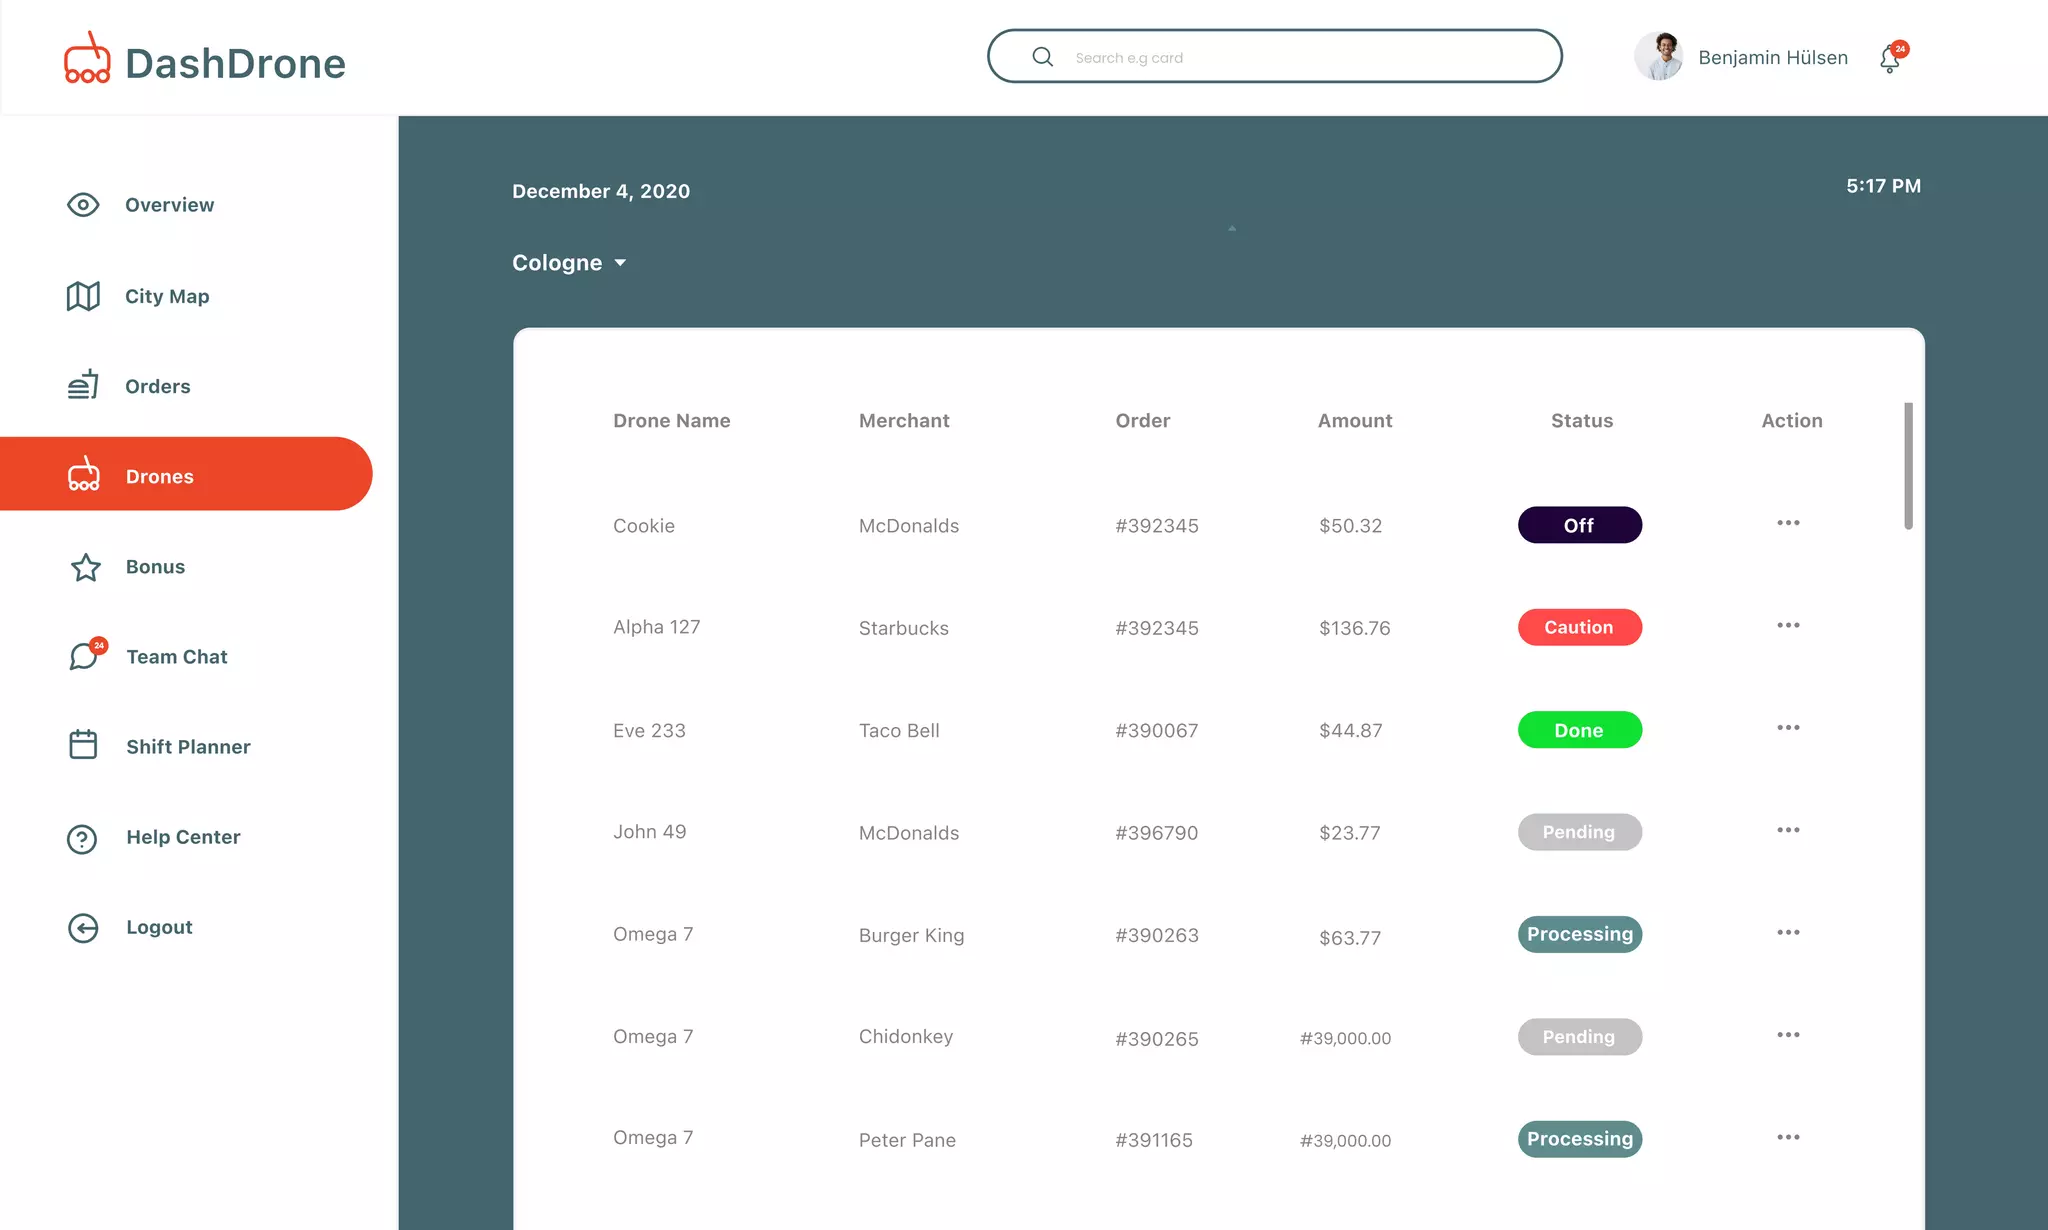The width and height of the screenshot is (2048, 1230).
Task: Open the notifications bell icon
Action: (x=1890, y=59)
